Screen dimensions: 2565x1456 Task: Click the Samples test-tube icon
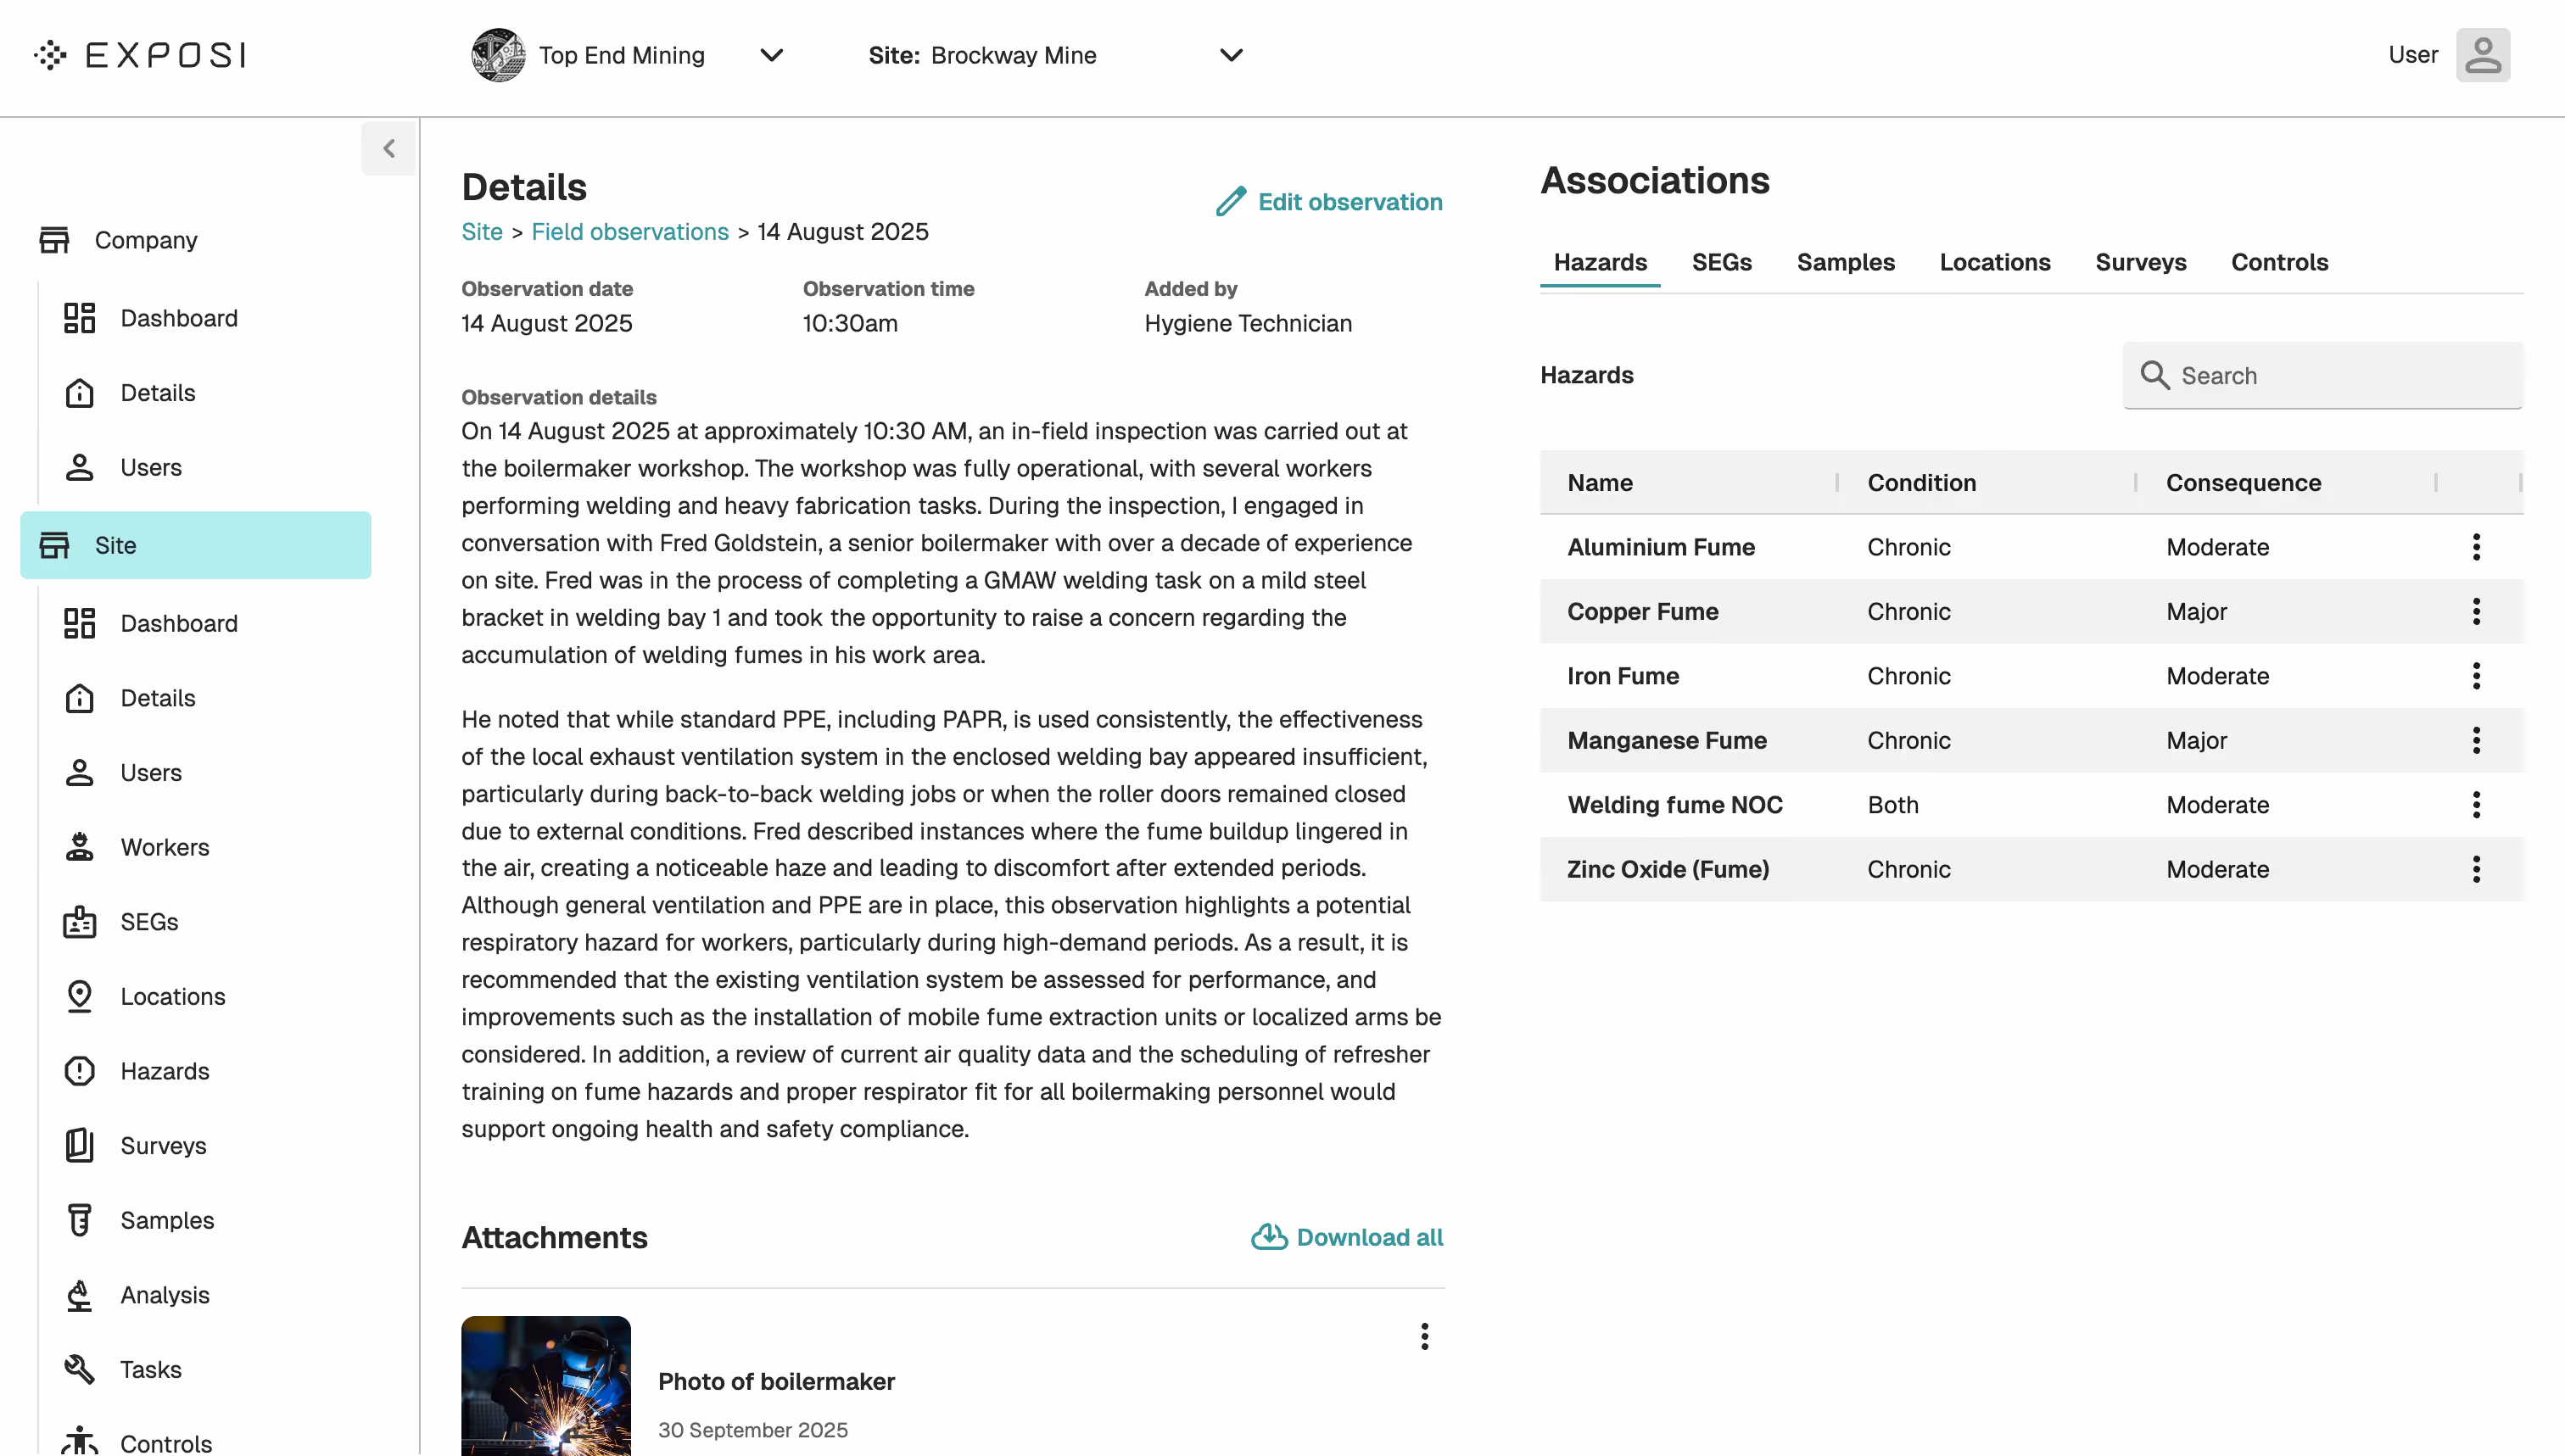79,1220
